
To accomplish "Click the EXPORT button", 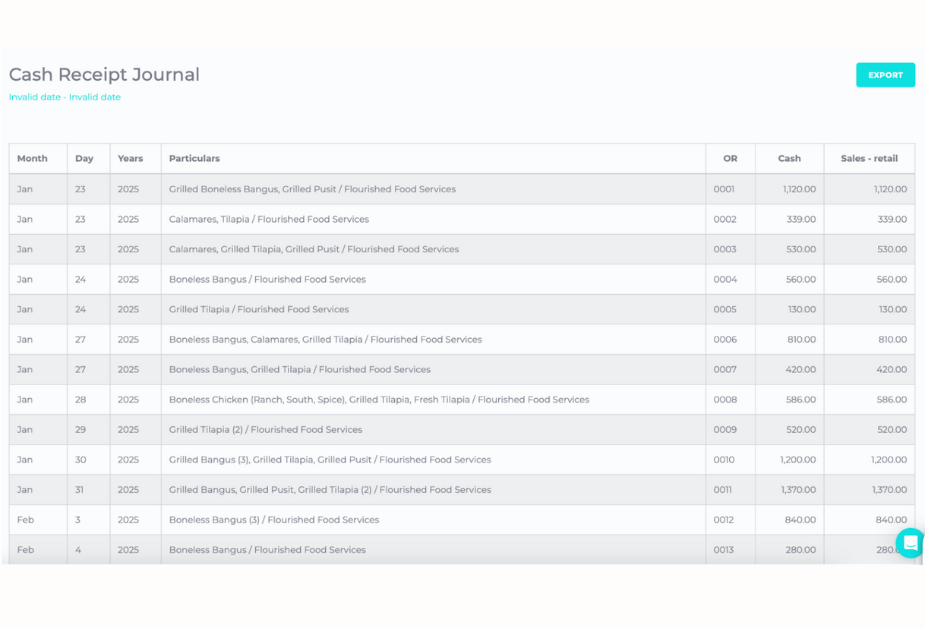I will pos(885,75).
